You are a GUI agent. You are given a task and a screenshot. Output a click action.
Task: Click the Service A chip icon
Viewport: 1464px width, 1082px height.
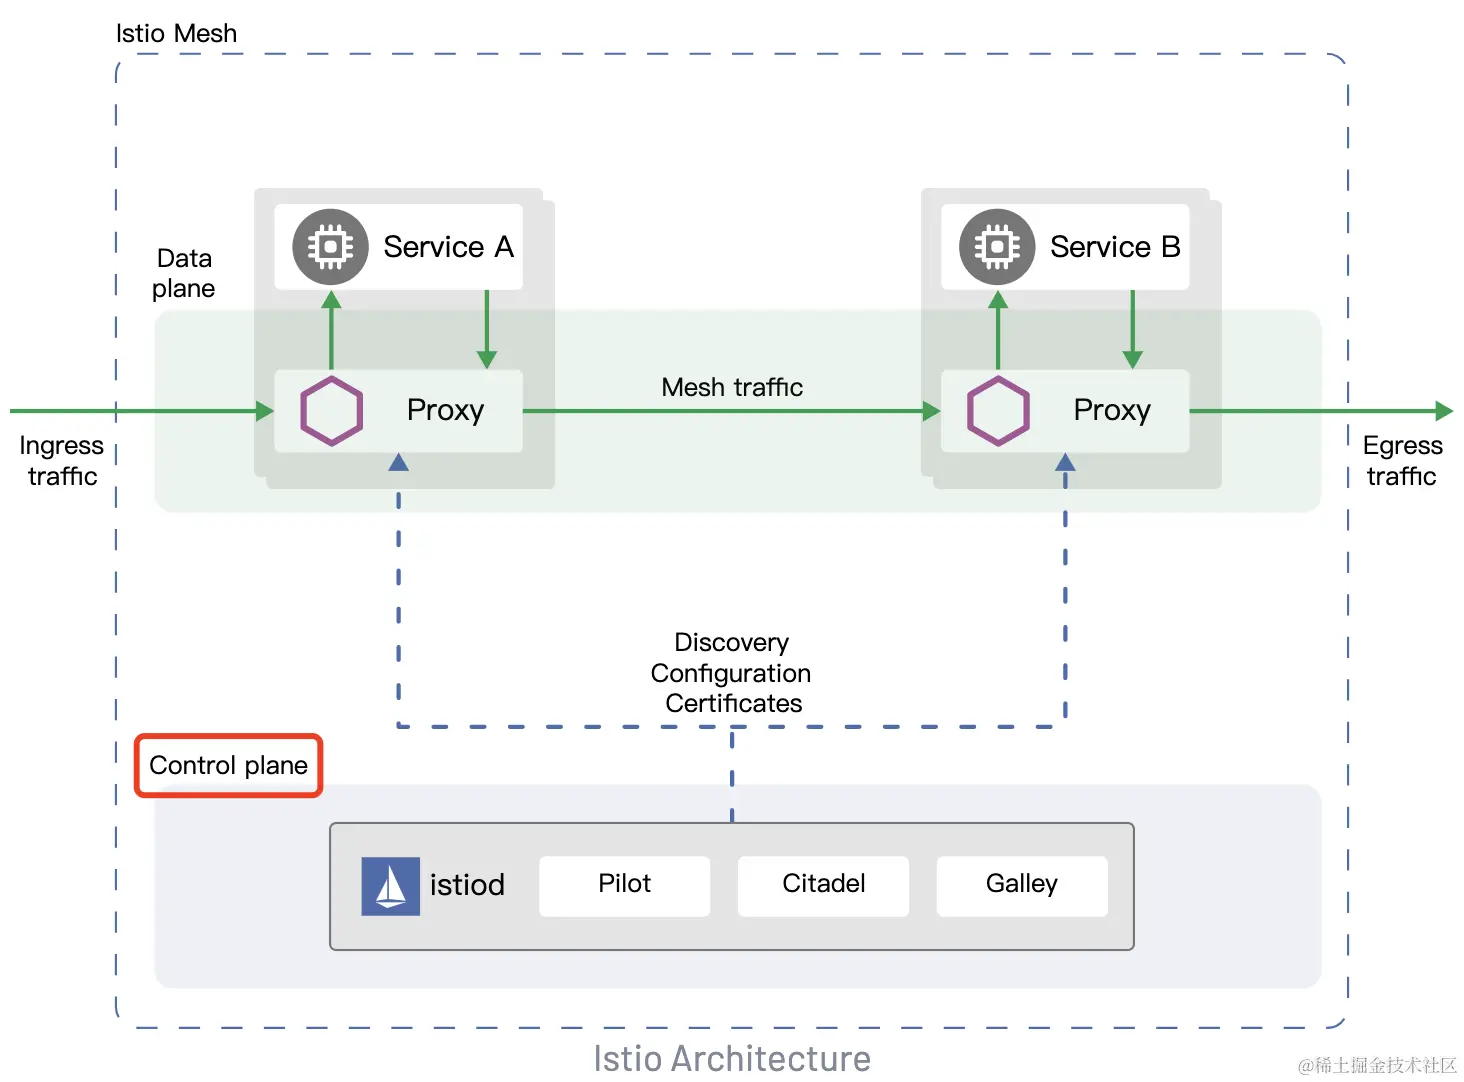(330, 246)
